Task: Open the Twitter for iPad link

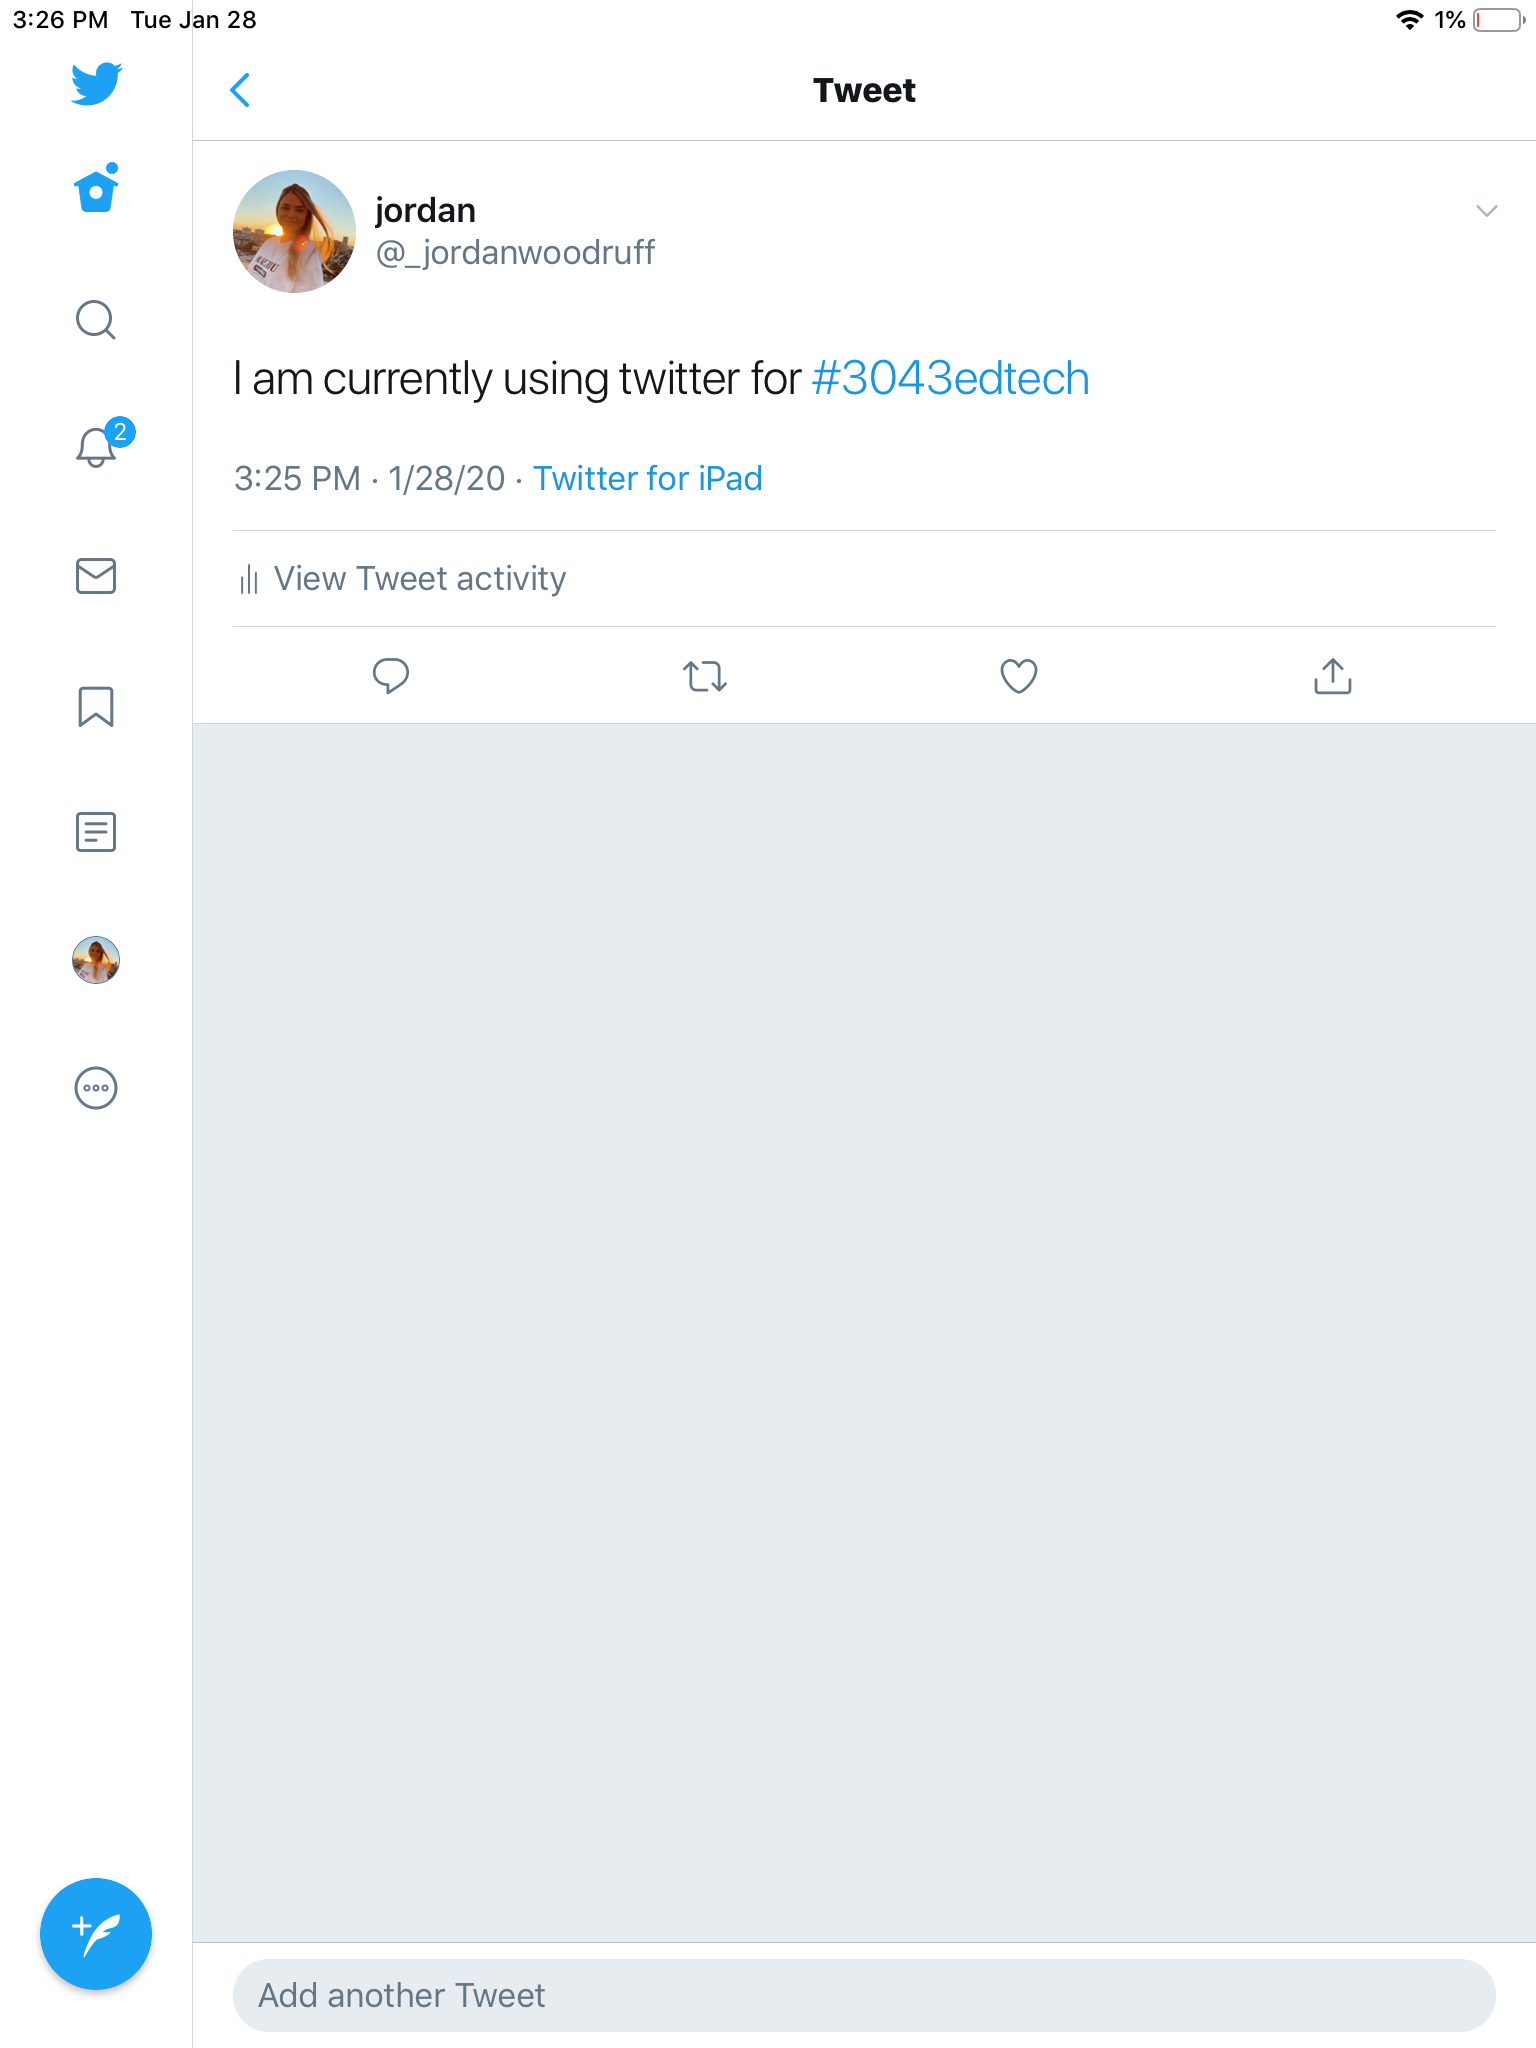Action: tap(647, 479)
